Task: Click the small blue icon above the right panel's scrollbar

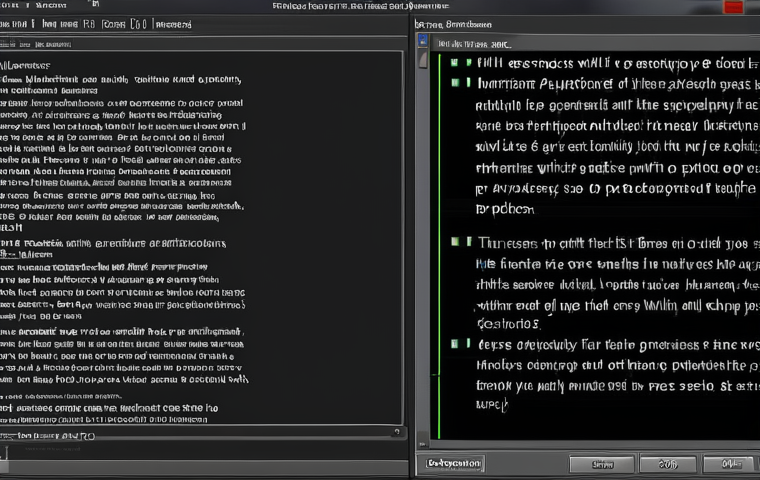Action: (x=423, y=40)
